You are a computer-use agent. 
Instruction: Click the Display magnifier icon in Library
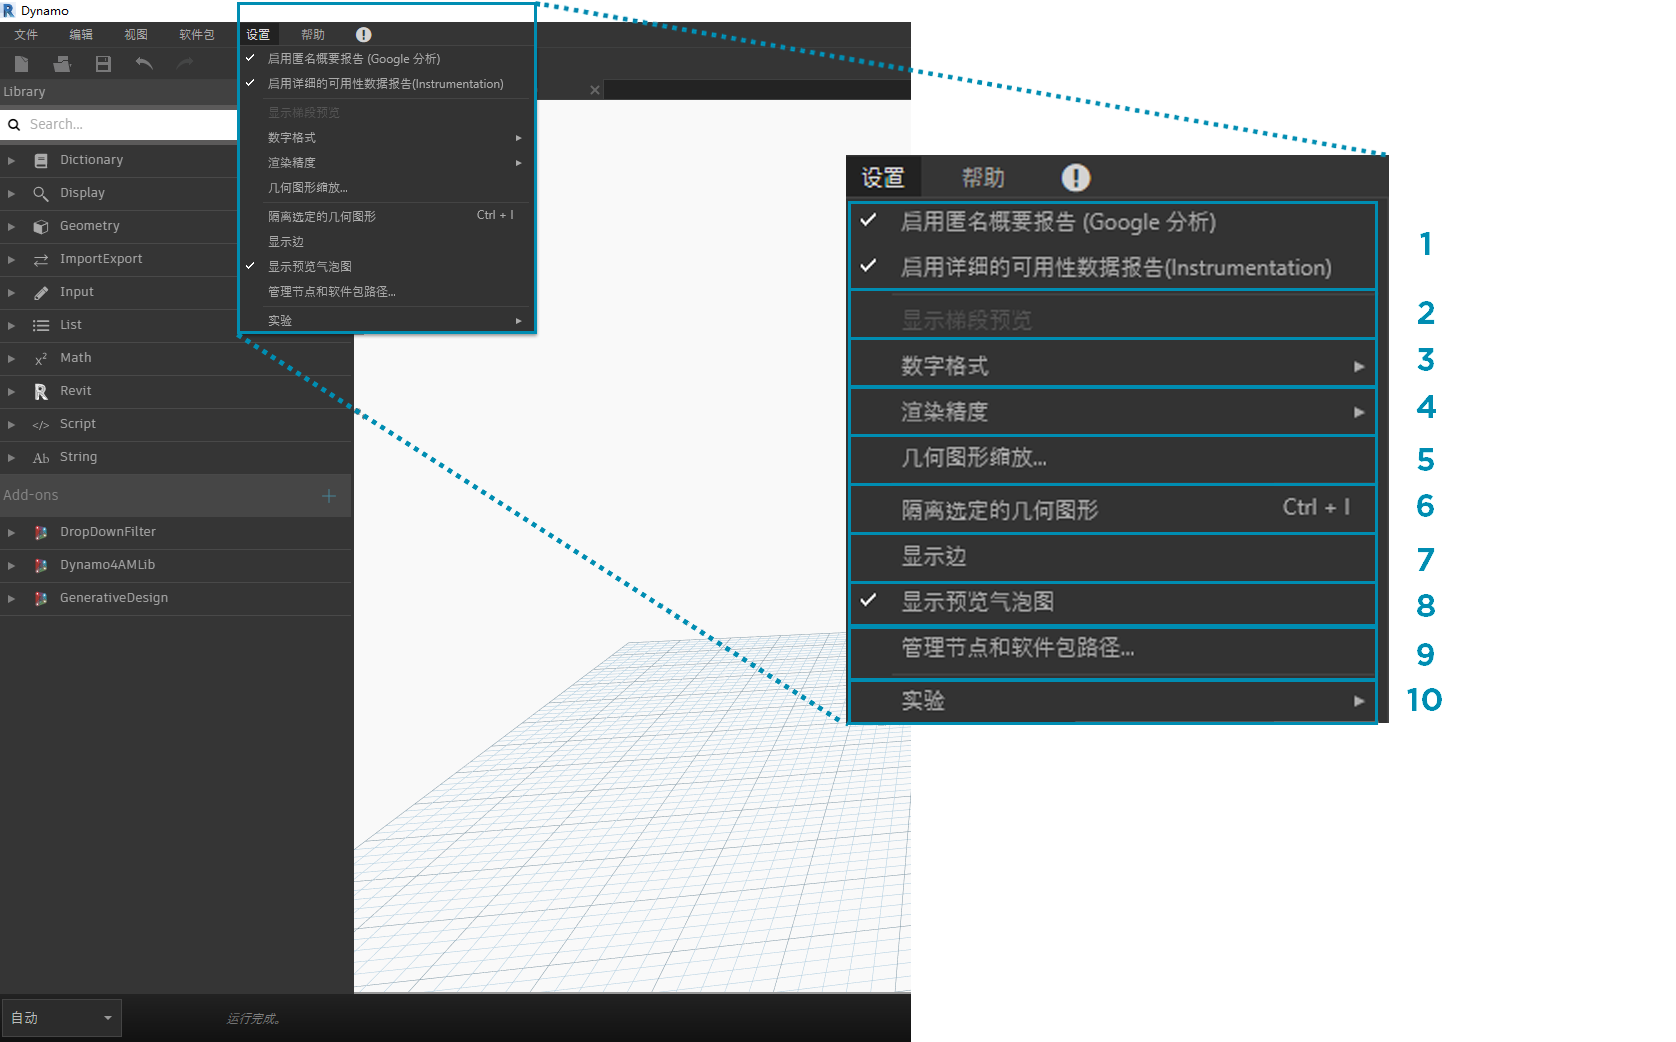(x=41, y=193)
